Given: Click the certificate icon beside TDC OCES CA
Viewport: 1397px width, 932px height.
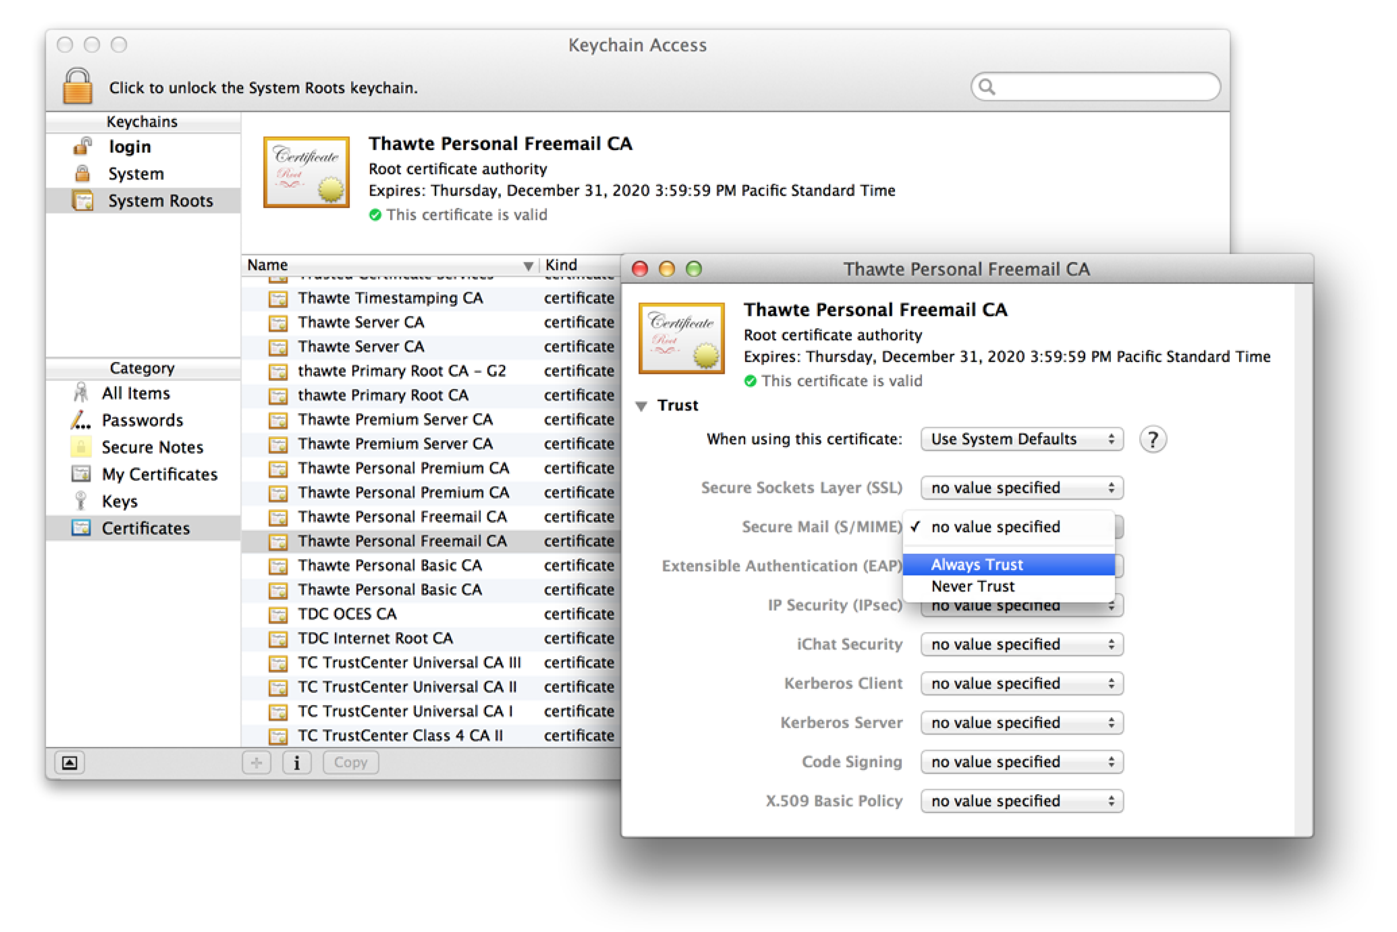Looking at the screenshot, I should 278,613.
